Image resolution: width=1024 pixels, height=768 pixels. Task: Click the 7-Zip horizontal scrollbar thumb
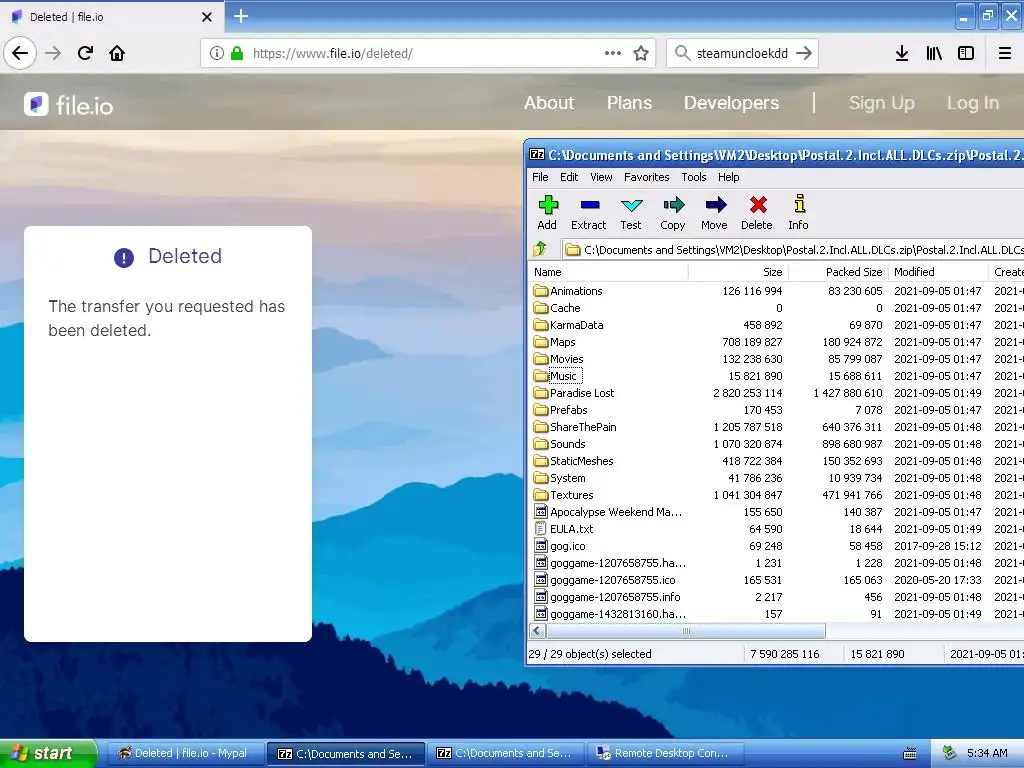click(x=686, y=631)
